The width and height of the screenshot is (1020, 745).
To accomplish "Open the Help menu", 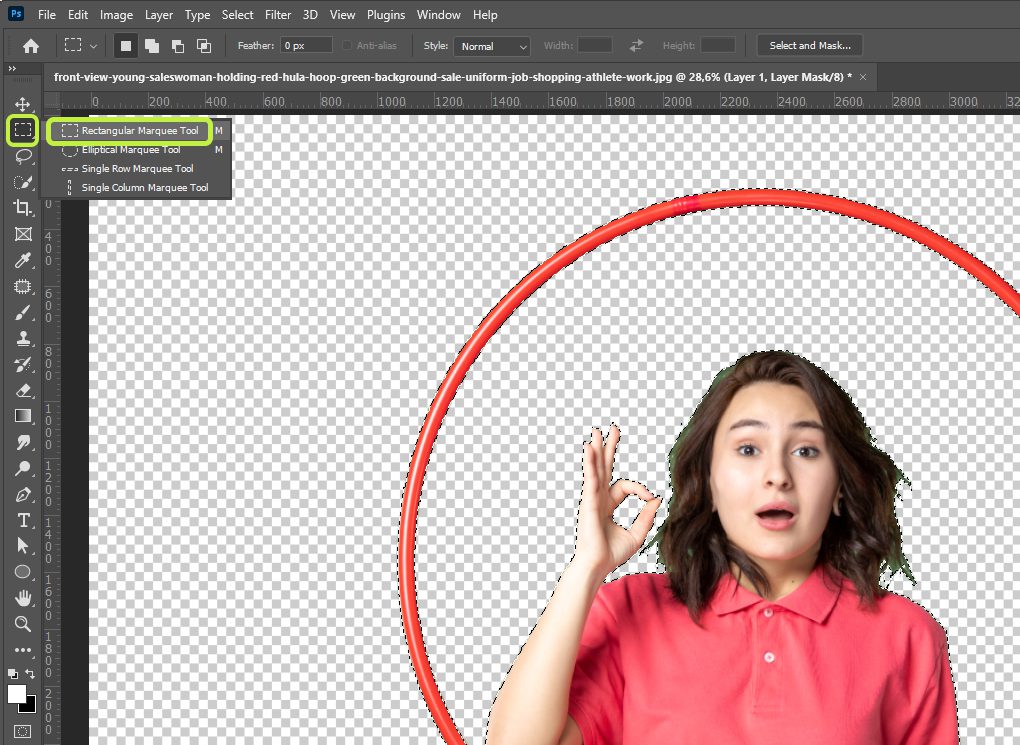I will point(485,14).
